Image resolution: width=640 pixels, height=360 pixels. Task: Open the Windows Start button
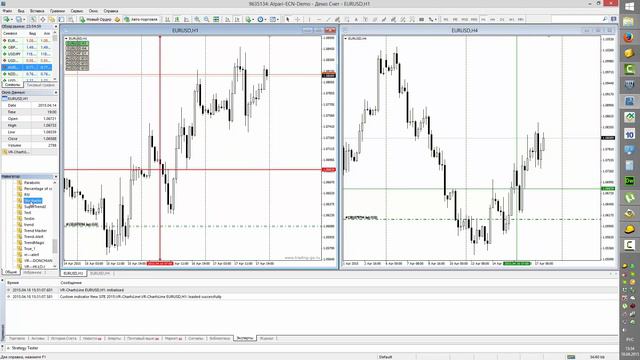629,6
